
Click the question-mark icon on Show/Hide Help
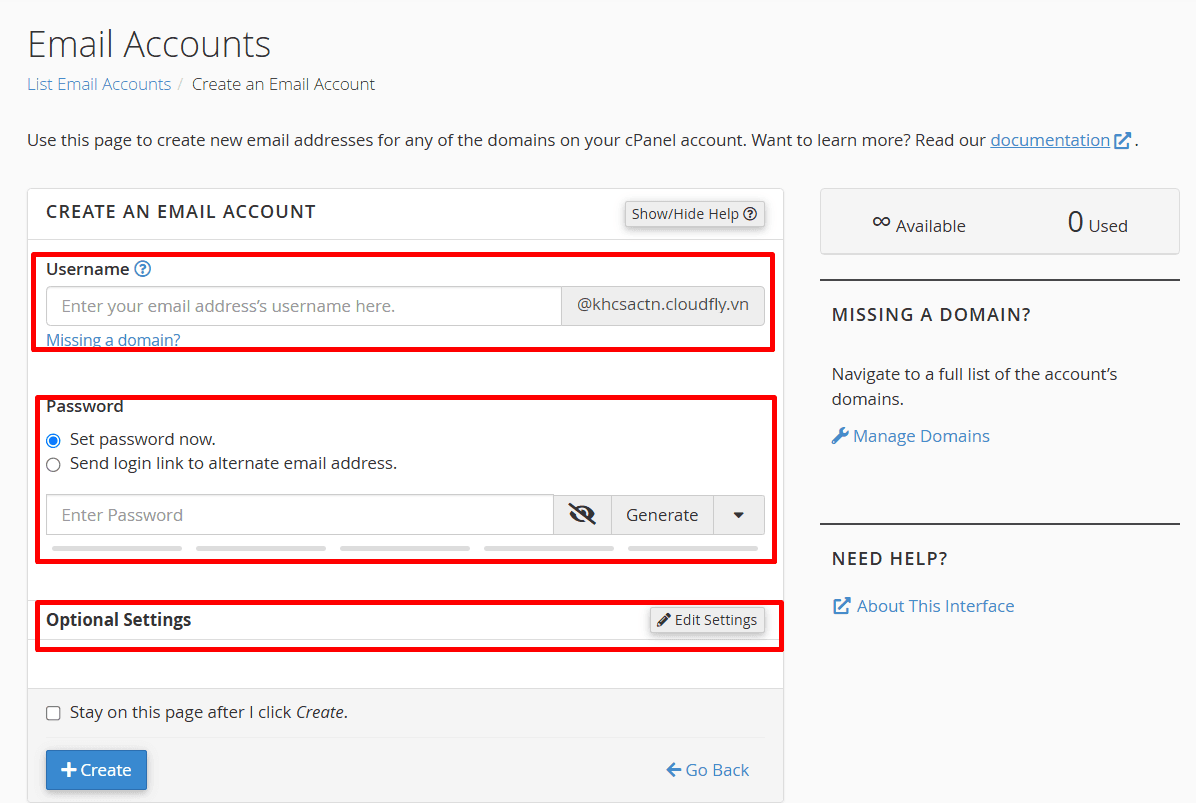(x=750, y=213)
